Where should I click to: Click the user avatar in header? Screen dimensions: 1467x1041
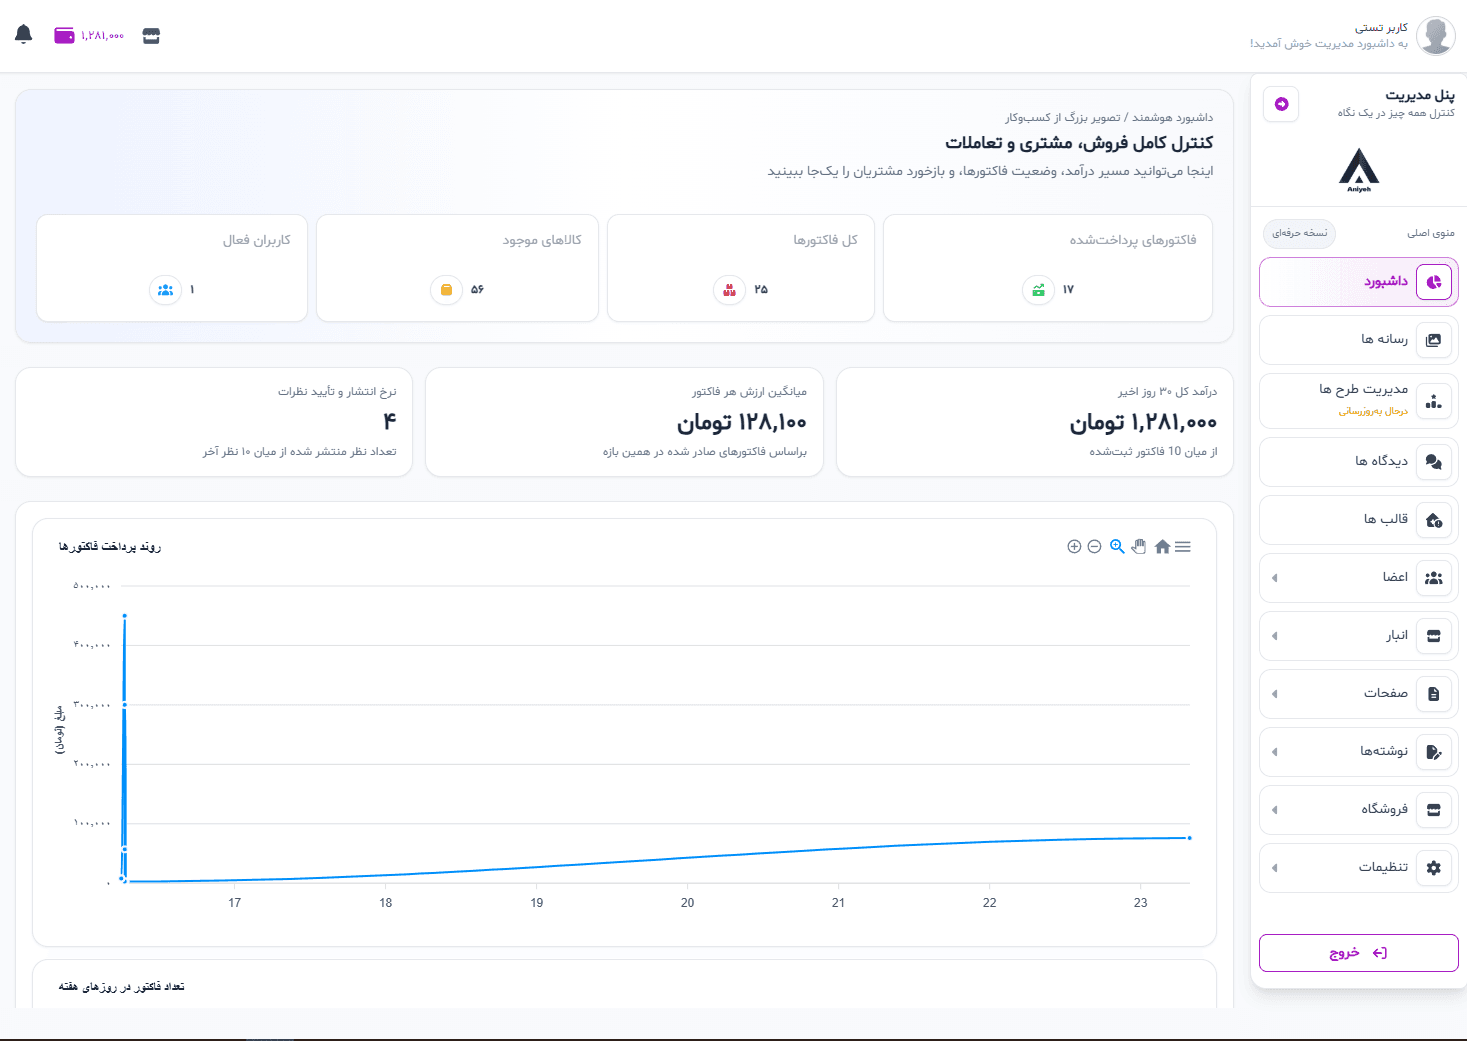click(1436, 36)
